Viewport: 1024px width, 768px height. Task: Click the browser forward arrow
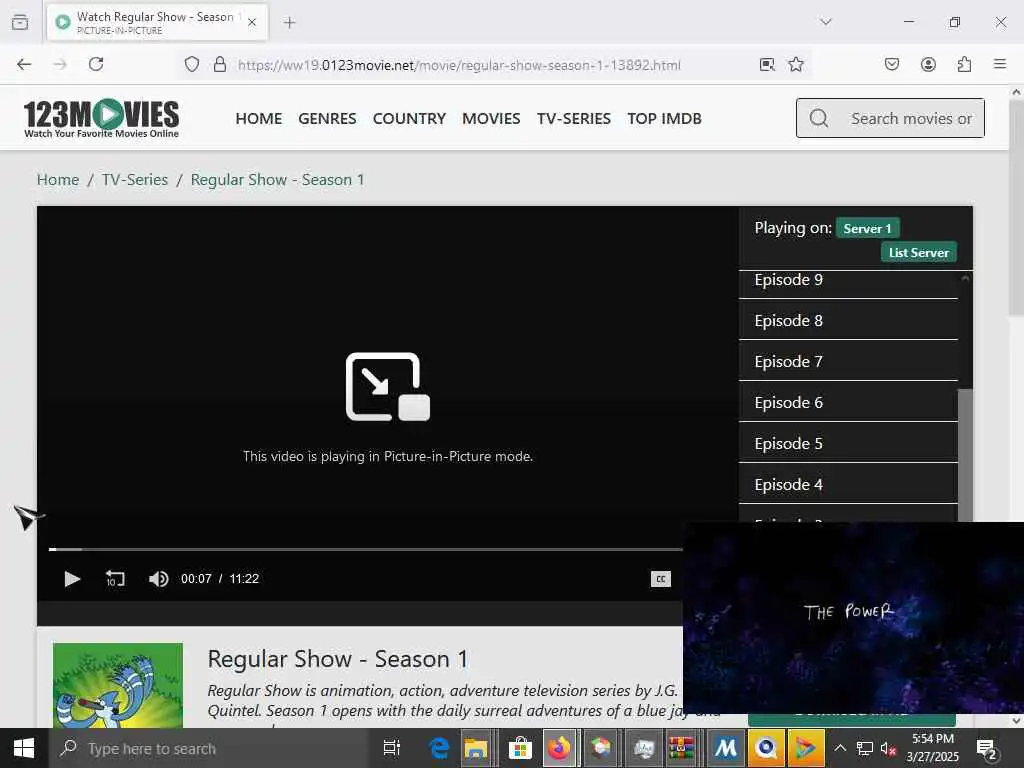60,64
